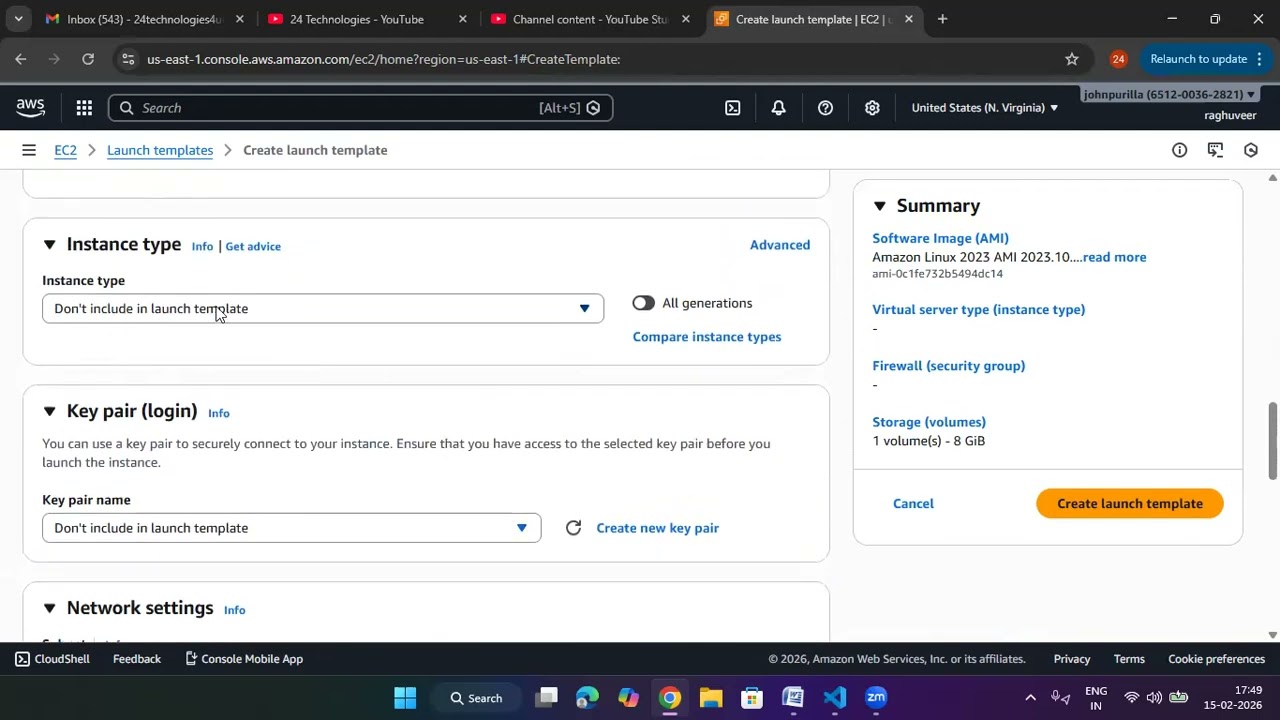
Task: Open Cookie preferences in footer
Action: pyautogui.click(x=1216, y=659)
